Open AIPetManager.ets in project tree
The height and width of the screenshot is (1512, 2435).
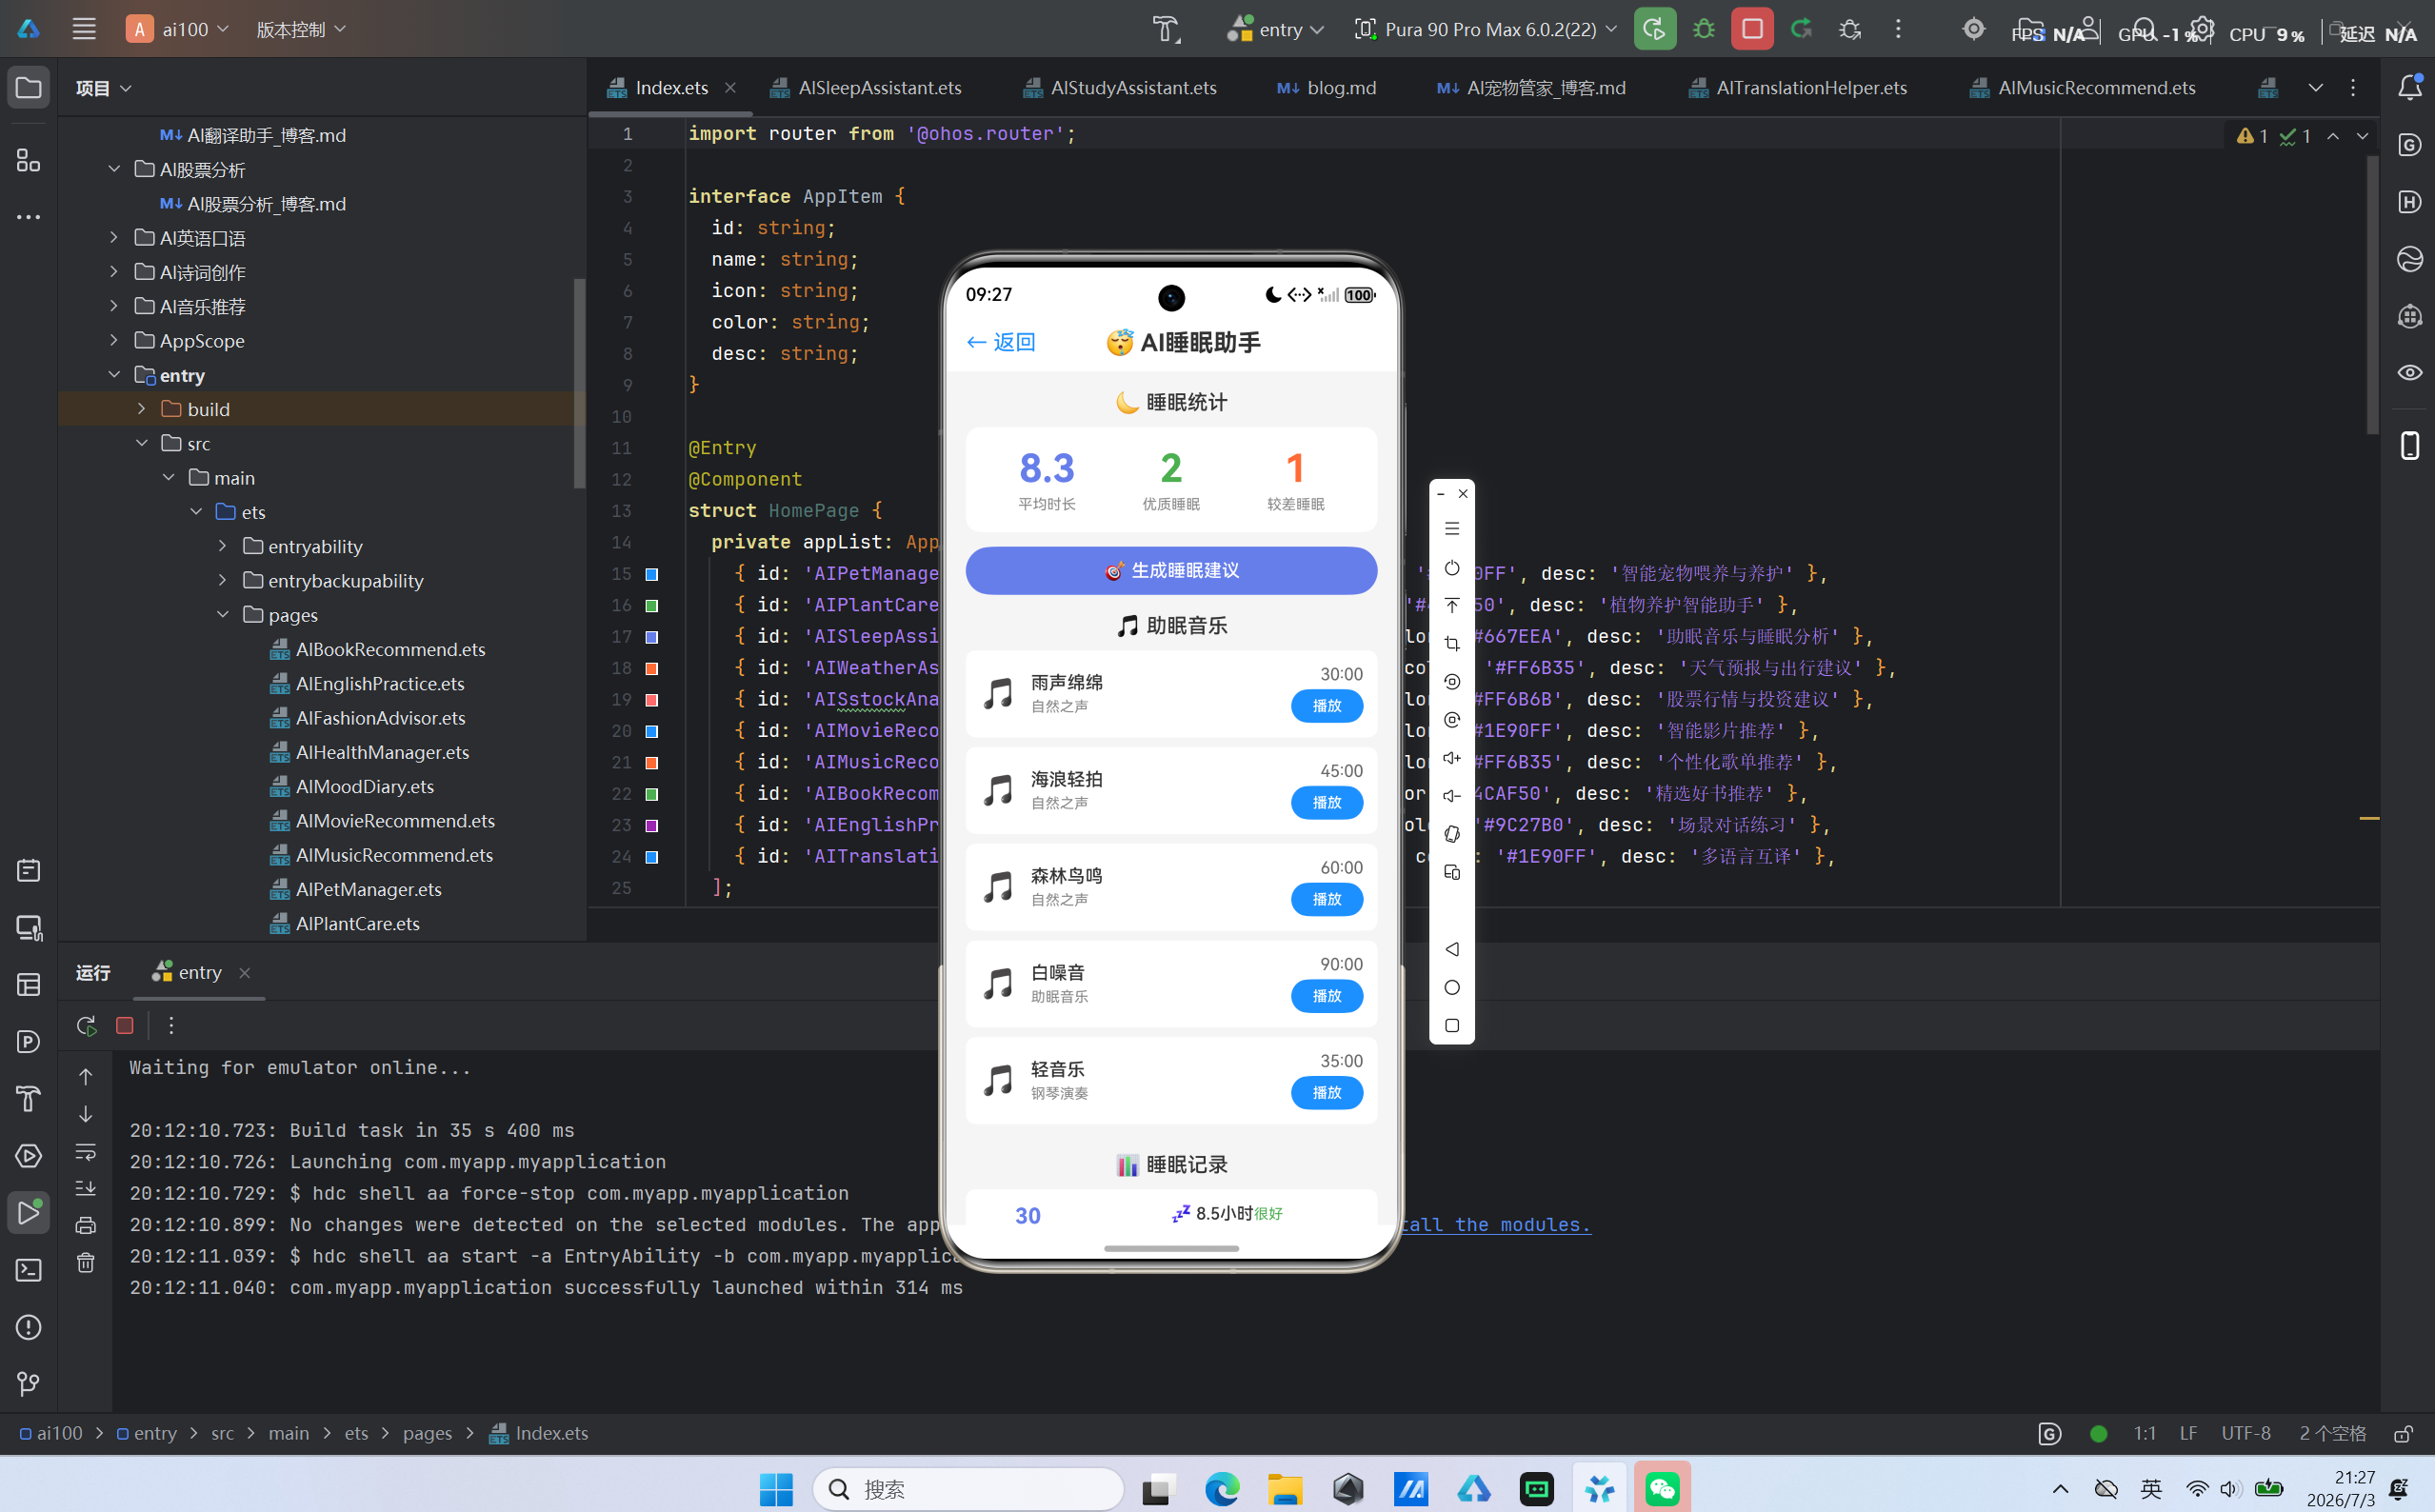(356, 889)
